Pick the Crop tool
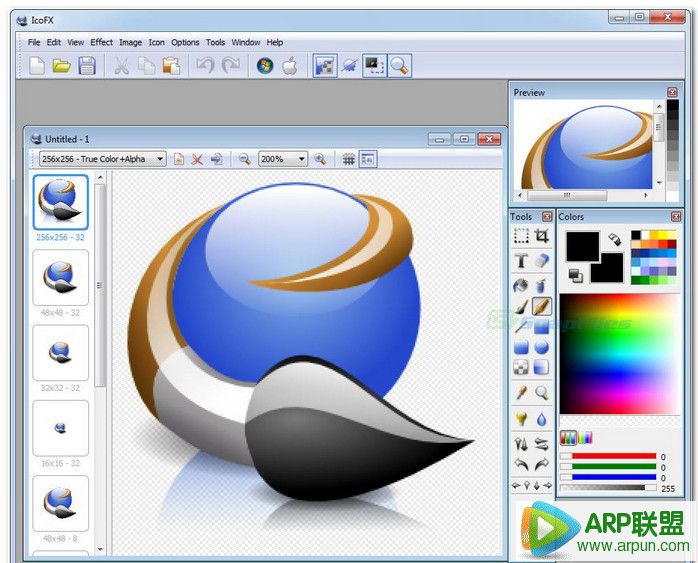Viewport: 698px width, 563px height. pyautogui.click(x=541, y=236)
